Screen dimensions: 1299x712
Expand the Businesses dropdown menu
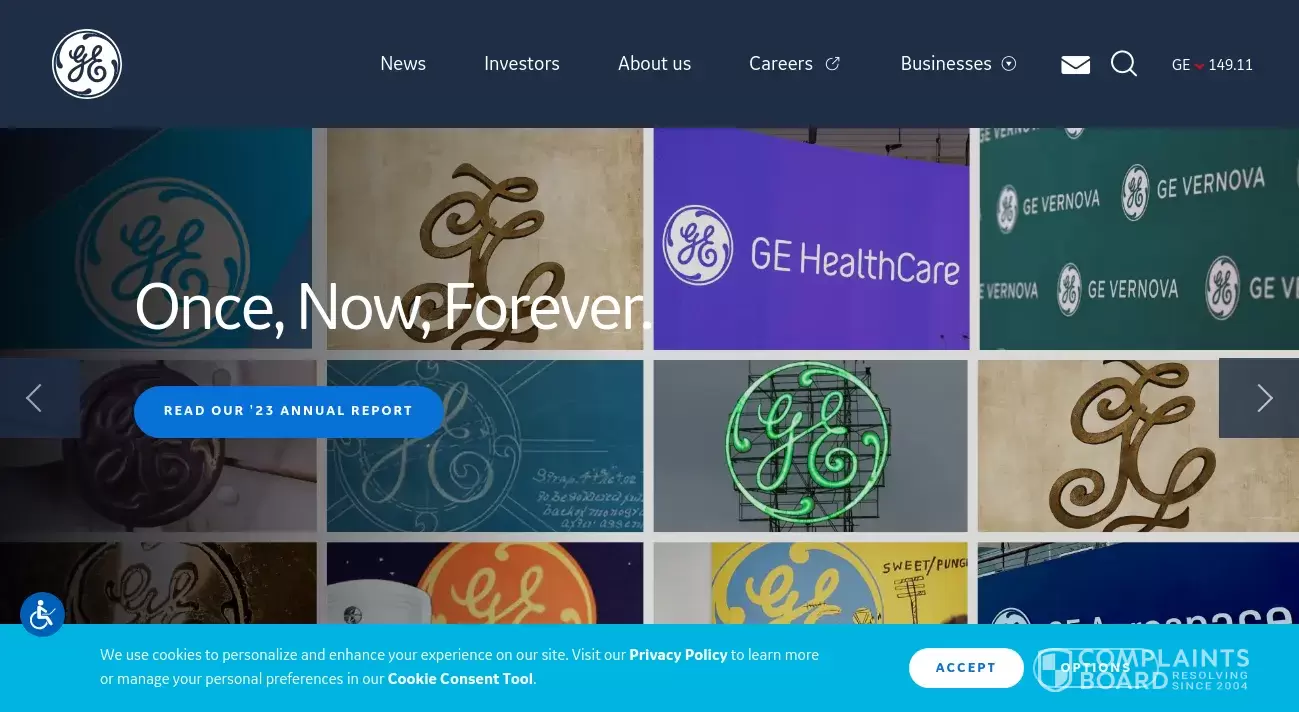958,64
